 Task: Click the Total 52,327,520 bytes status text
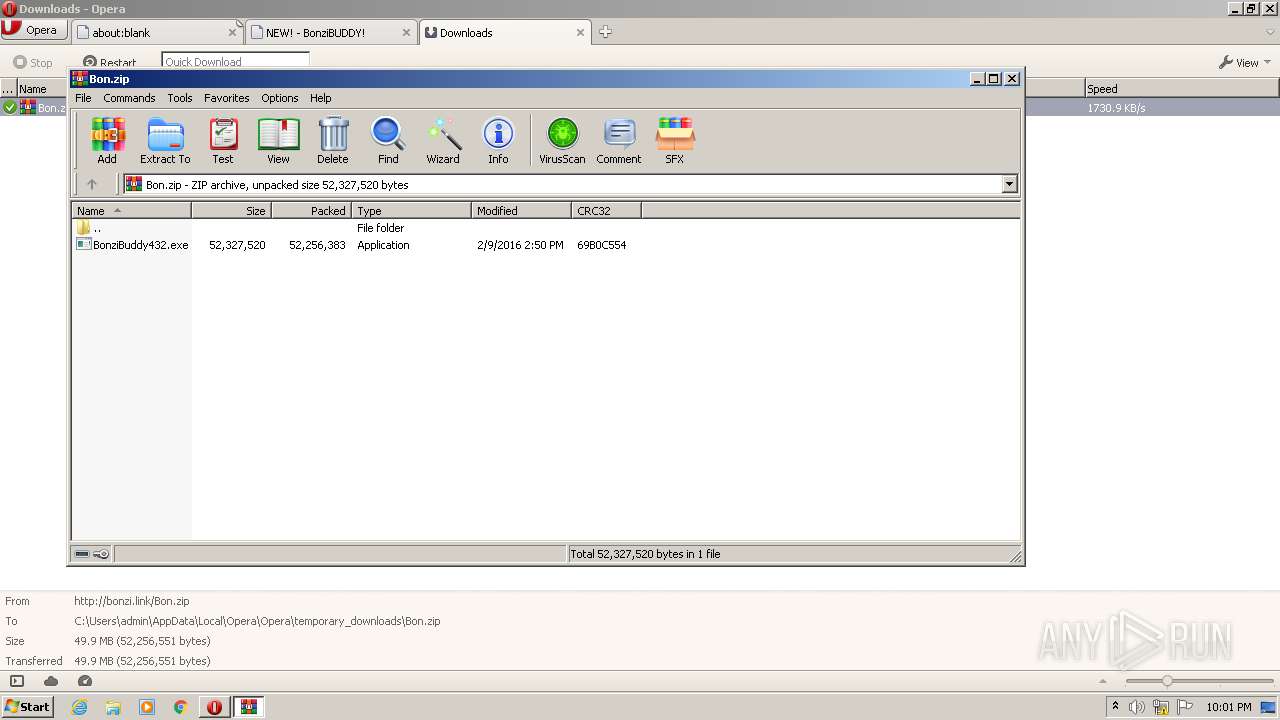(645, 554)
